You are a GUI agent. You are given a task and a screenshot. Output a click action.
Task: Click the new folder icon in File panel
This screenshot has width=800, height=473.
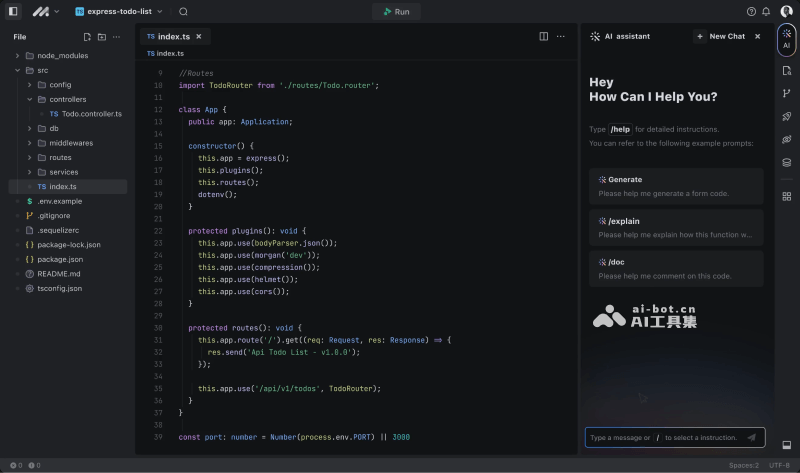tap(101, 36)
